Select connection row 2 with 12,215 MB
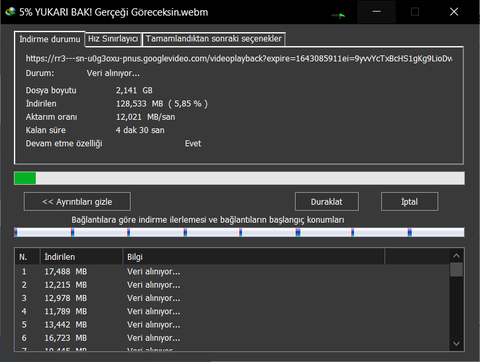480x362 pixels. tap(232, 285)
